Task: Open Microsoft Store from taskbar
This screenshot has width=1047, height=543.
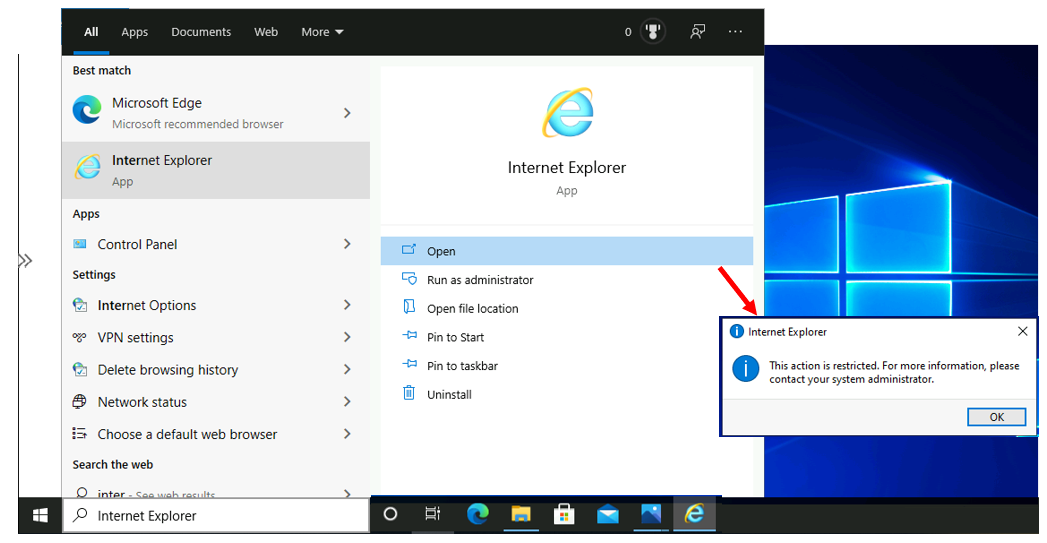Action: coord(564,514)
